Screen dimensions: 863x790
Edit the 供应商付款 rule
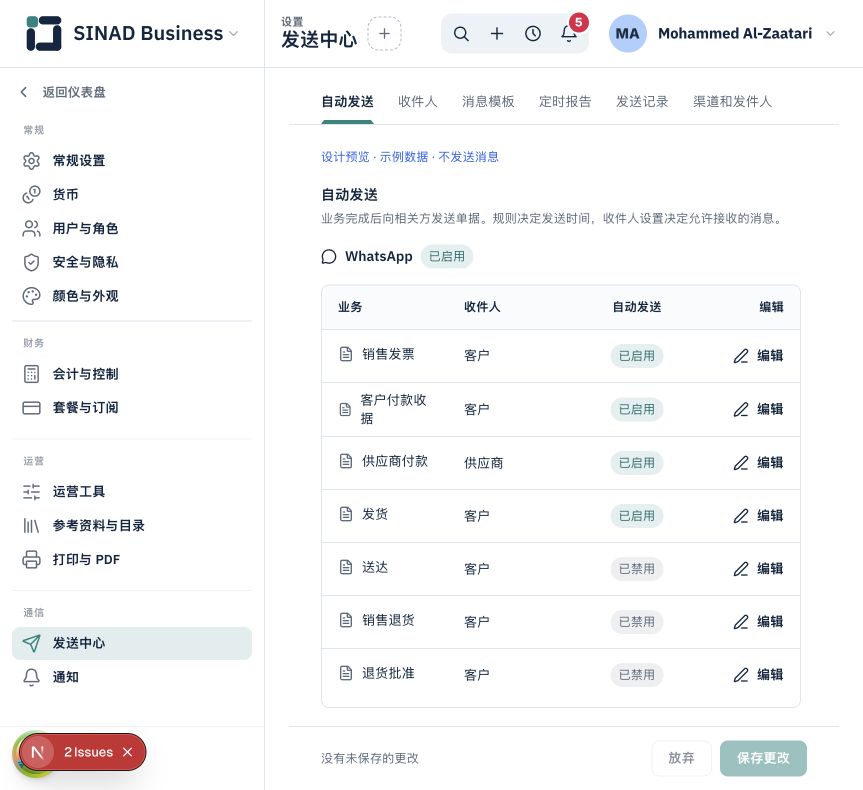click(758, 463)
